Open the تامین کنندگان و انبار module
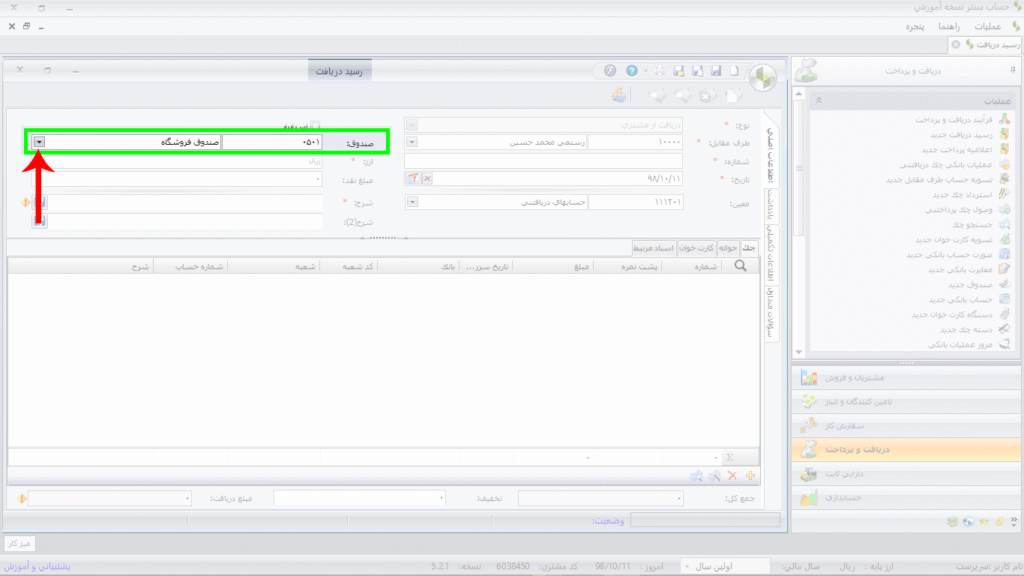Viewport: 1024px width, 576px height. [x=906, y=402]
